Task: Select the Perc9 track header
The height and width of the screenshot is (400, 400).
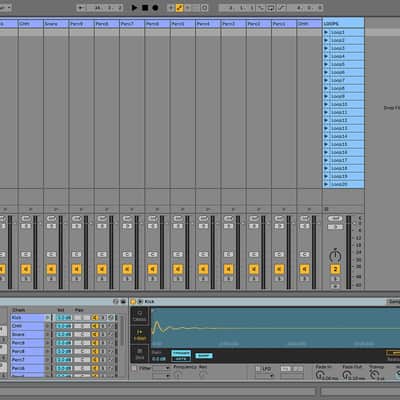Action: pyautogui.click(x=81, y=24)
